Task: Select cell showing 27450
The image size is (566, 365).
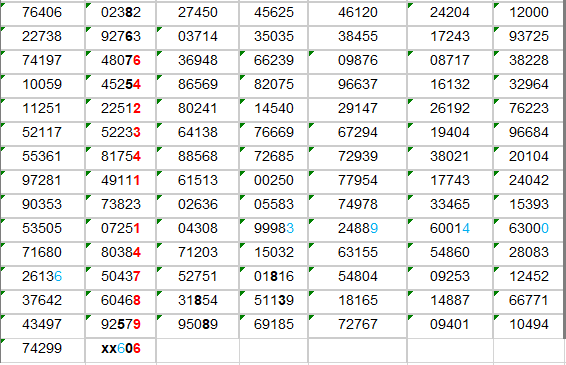Action: pos(197,13)
